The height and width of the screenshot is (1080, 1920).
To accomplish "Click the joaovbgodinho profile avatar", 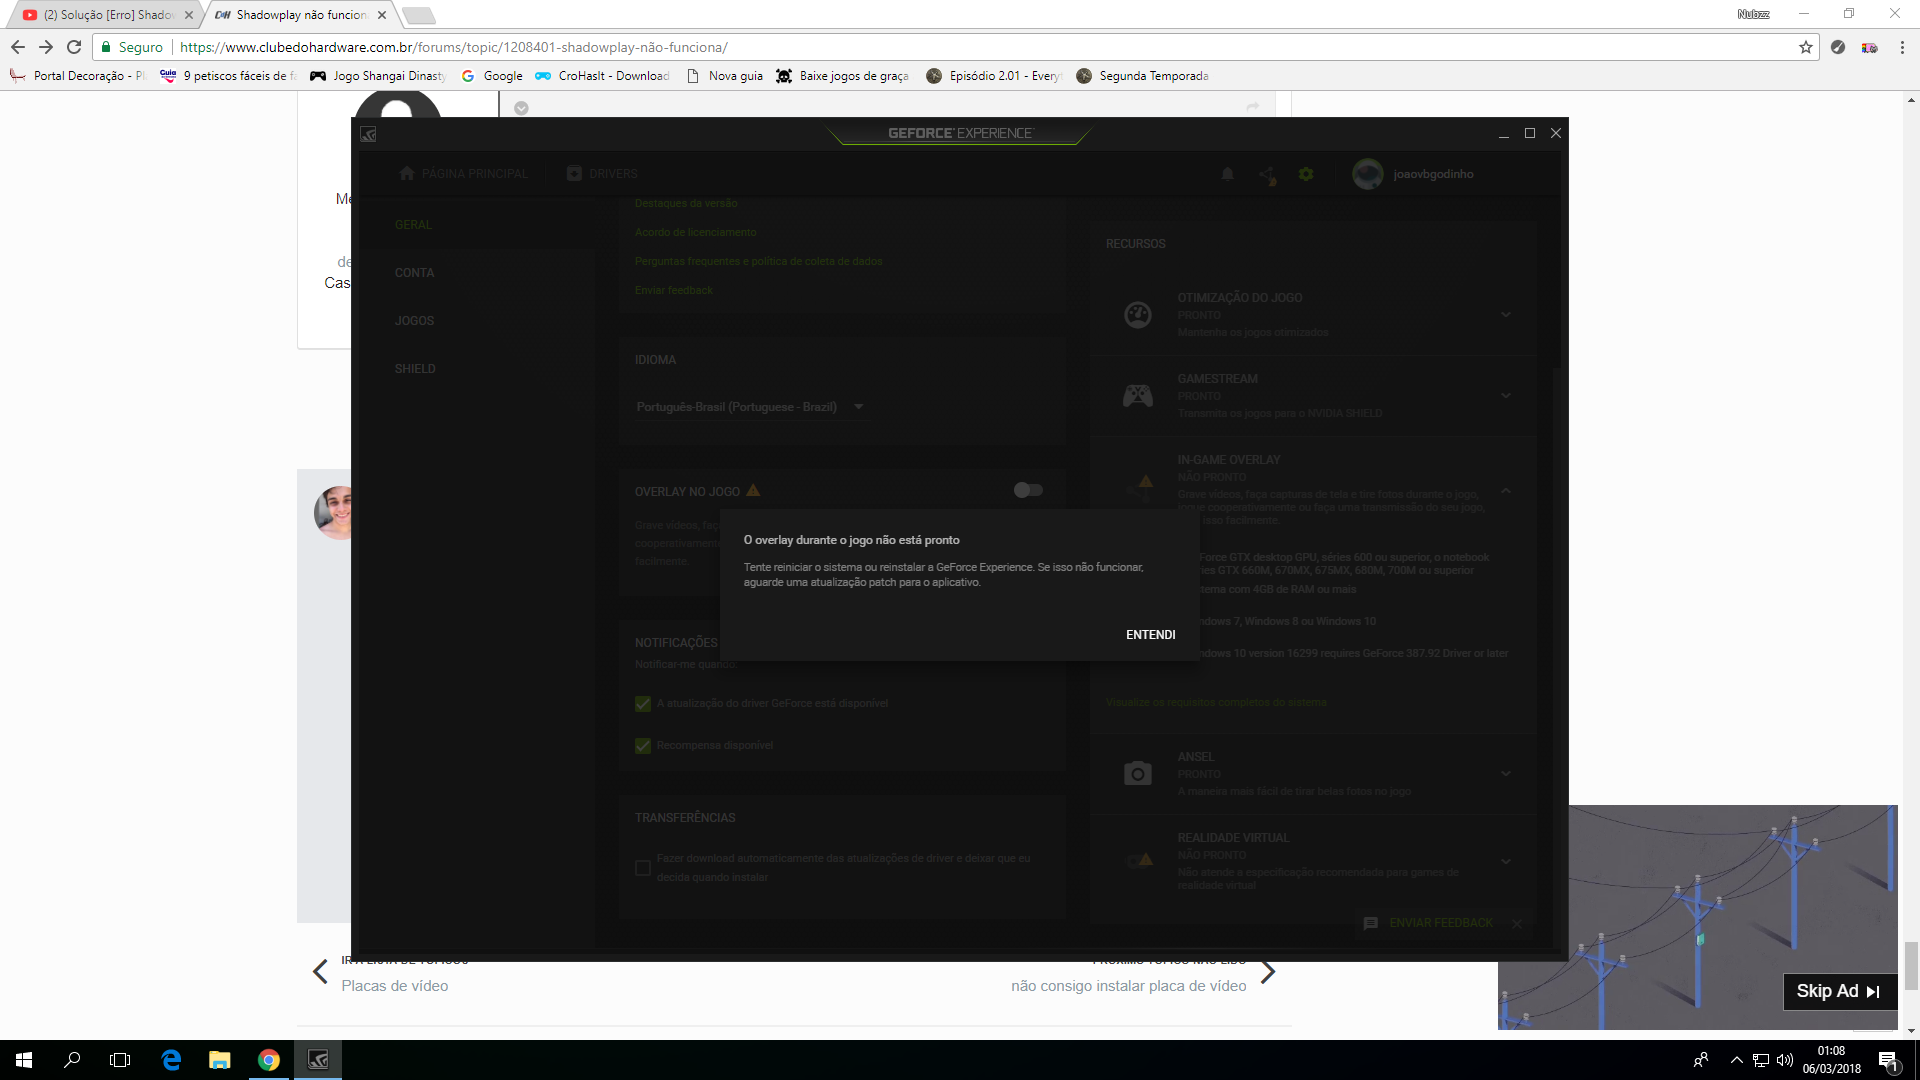I will tap(1367, 174).
